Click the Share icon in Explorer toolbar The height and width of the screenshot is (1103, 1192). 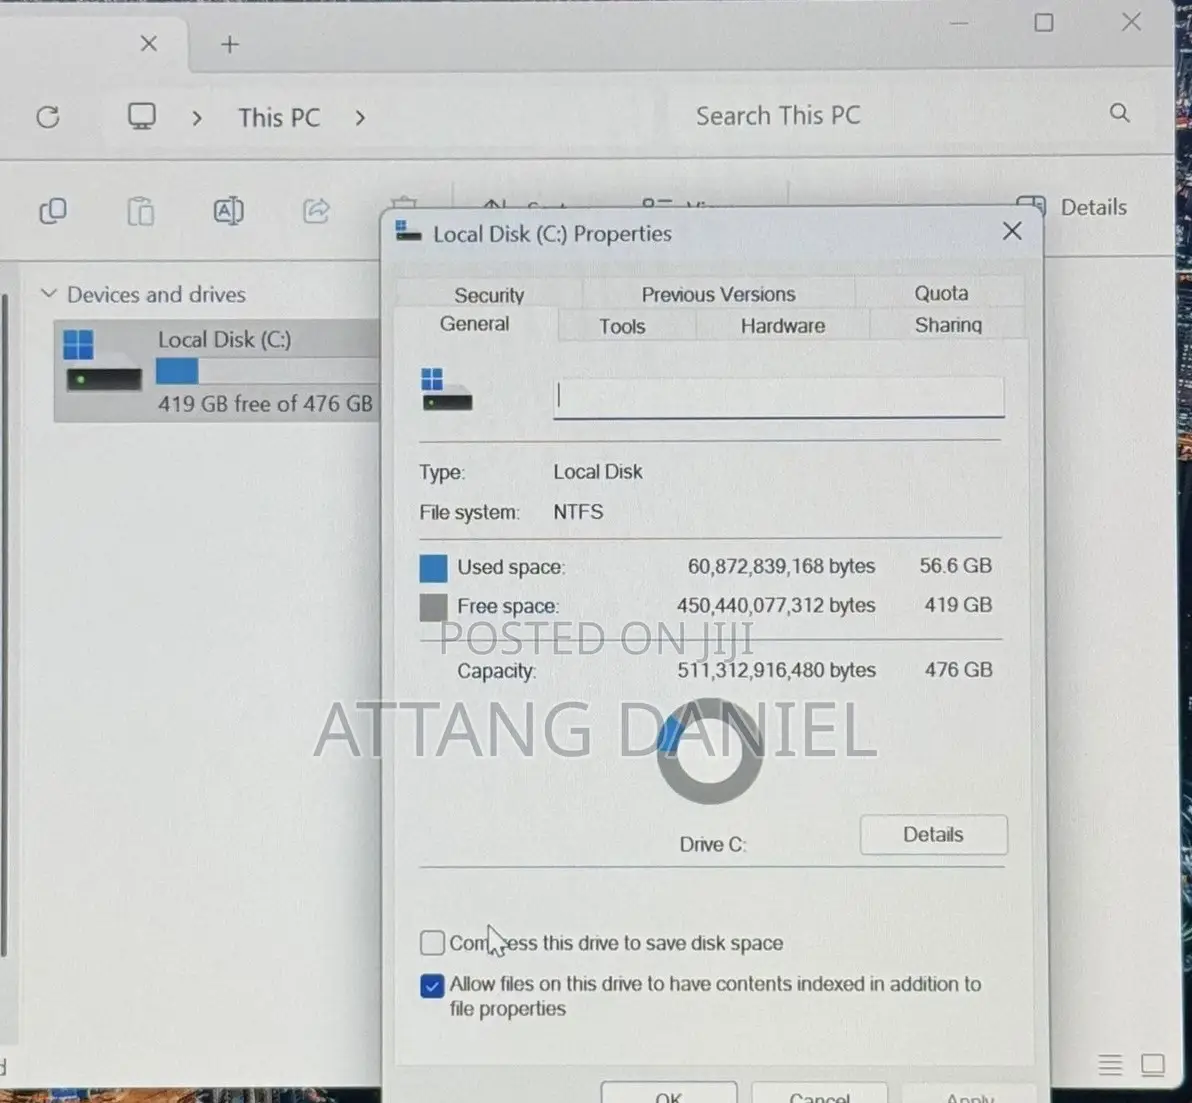[x=316, y=211]
